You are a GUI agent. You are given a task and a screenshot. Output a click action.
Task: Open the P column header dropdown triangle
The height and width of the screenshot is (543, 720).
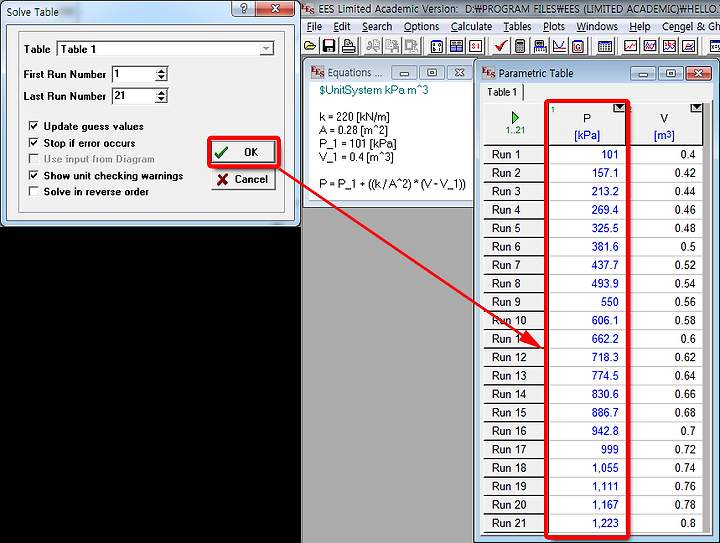[x=619, y=108]
